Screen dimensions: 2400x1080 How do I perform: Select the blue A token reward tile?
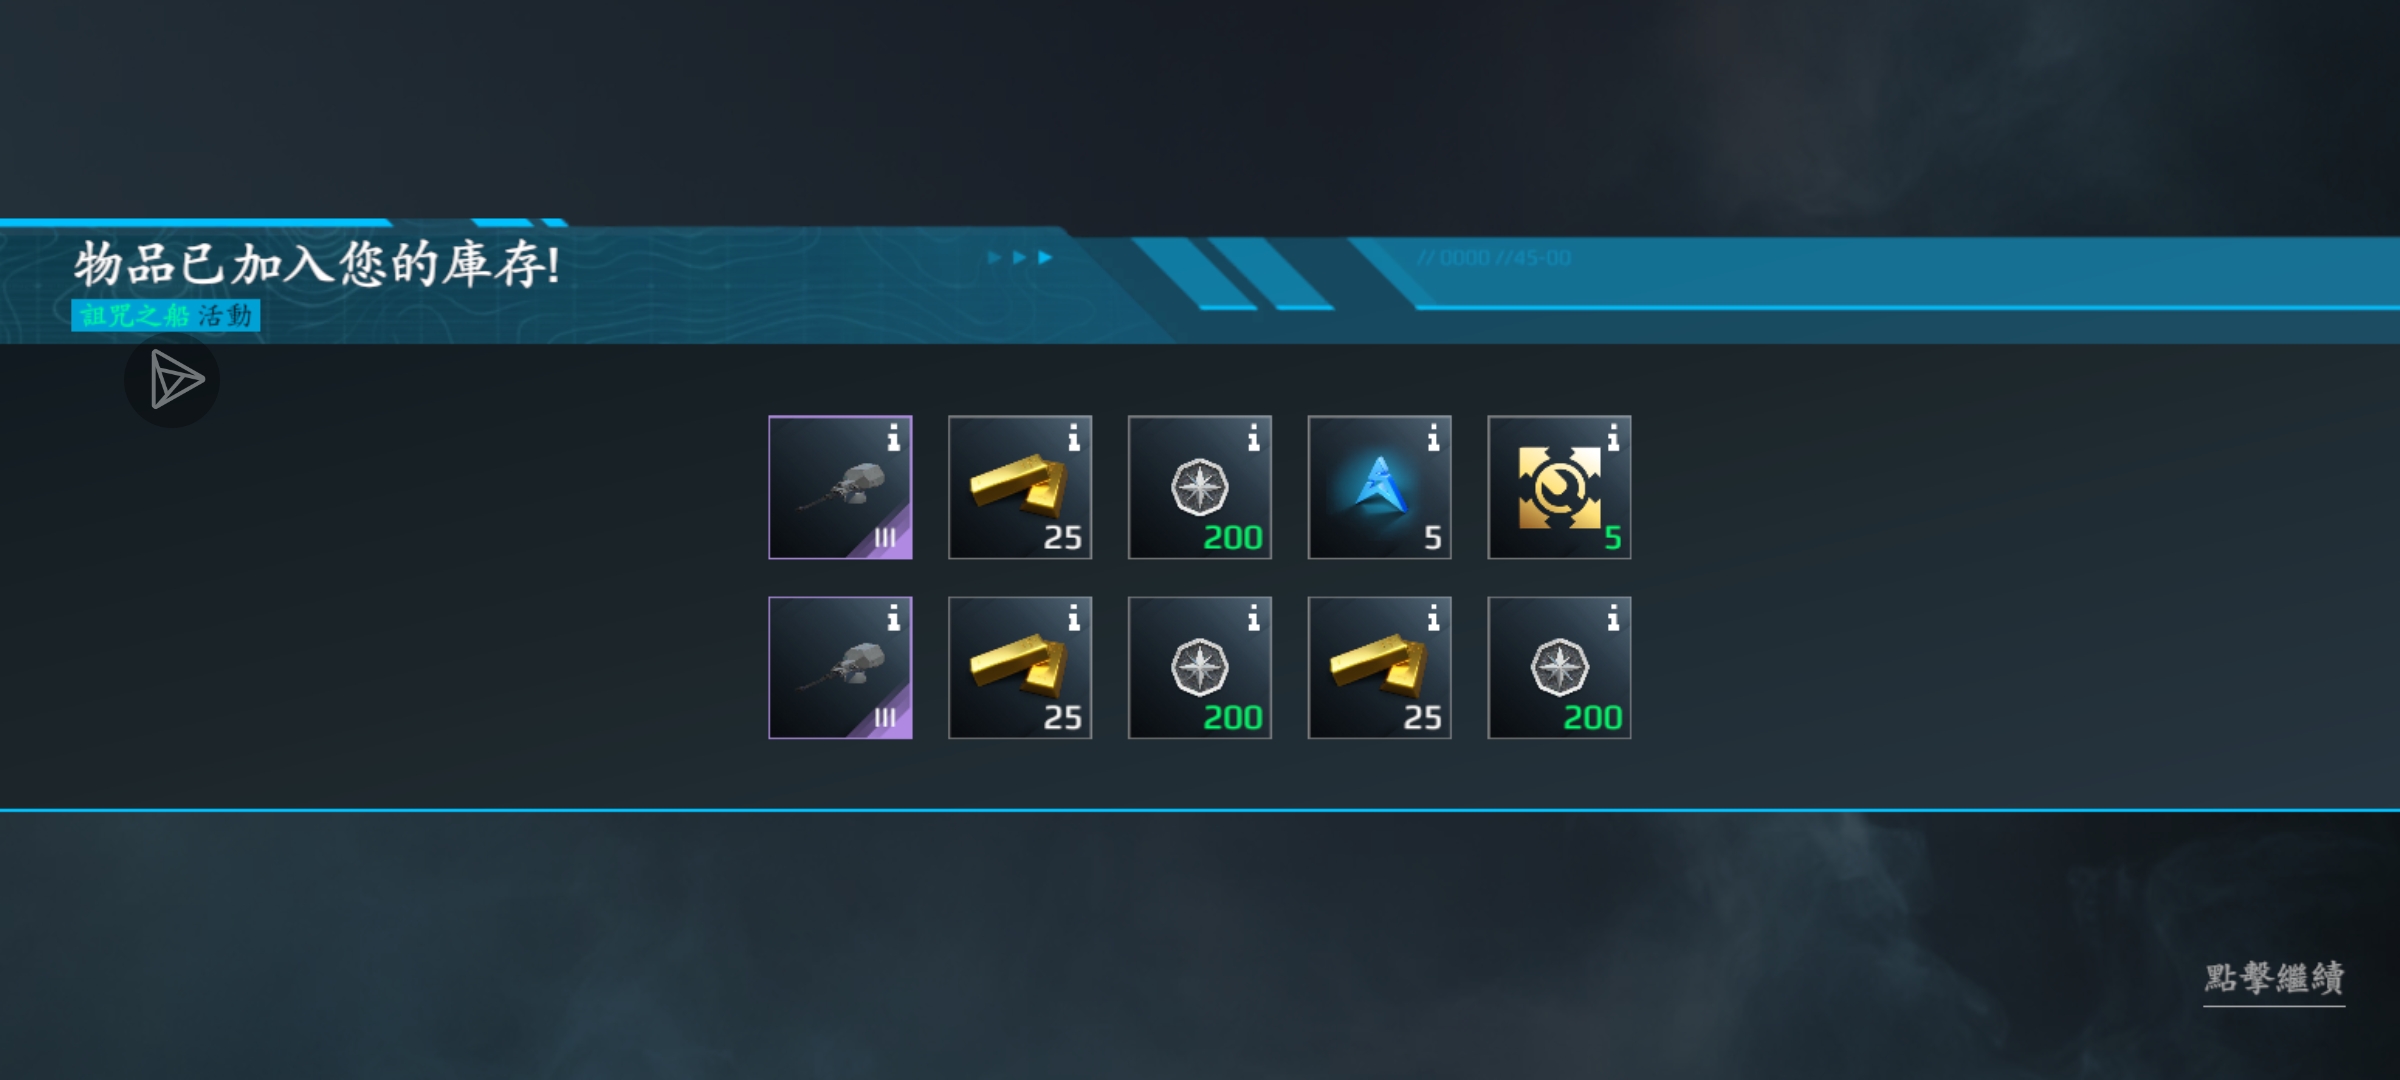click(1379, 487)
